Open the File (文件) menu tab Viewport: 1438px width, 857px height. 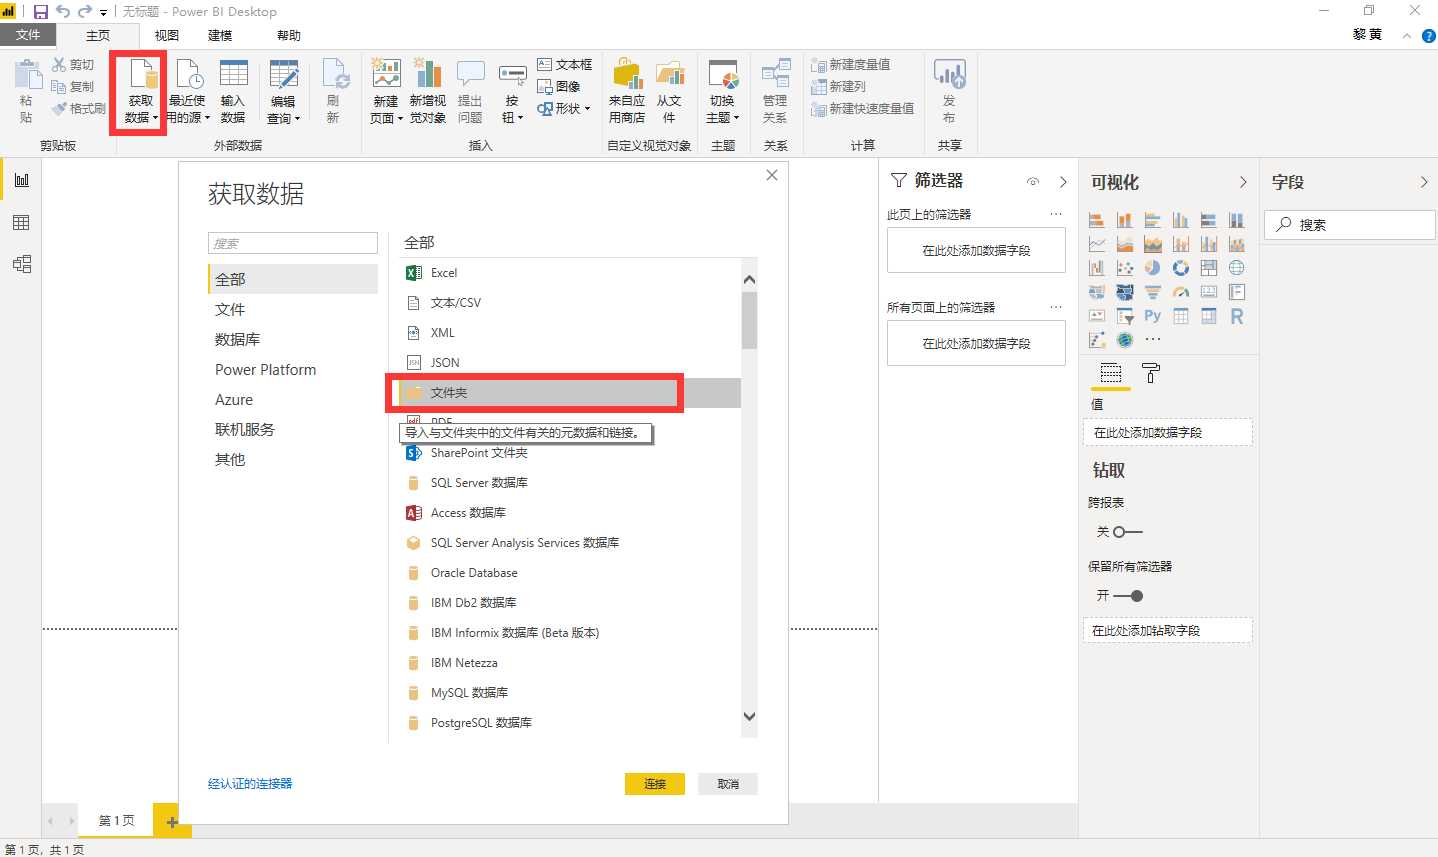pyautogui.click(x=28, y=35)
